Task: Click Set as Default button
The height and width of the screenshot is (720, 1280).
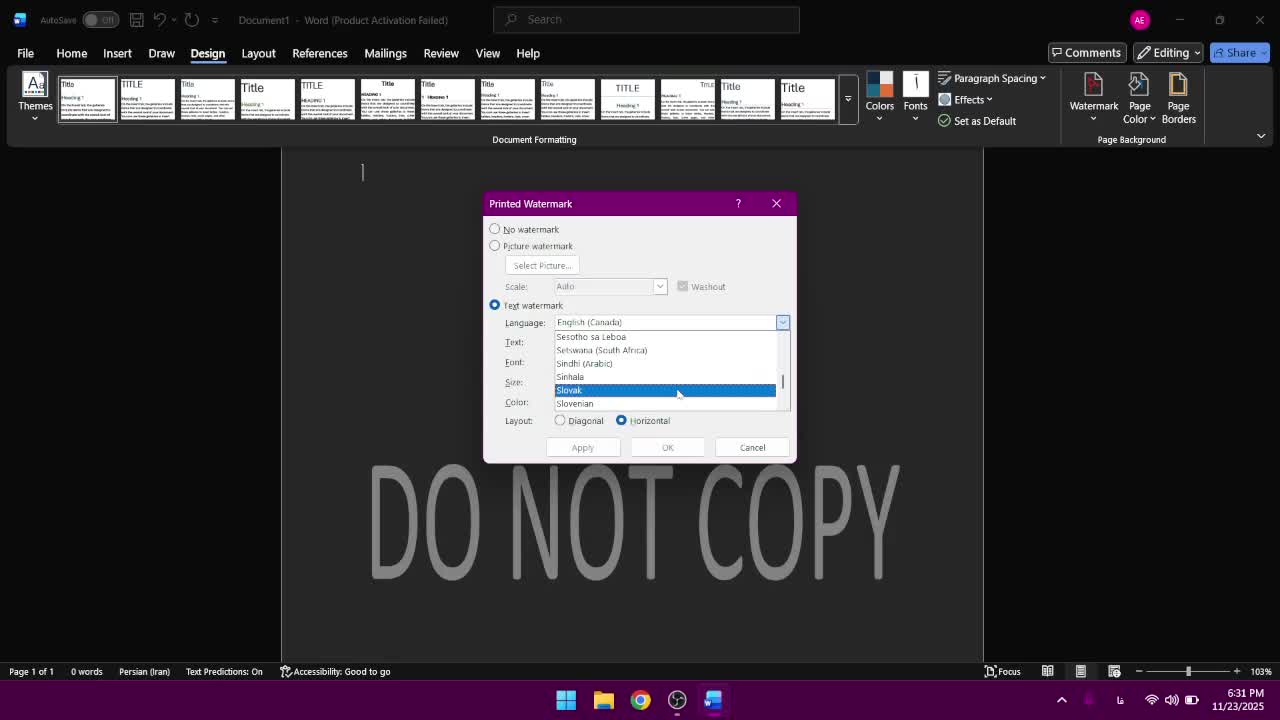Action: coord(976,121)
